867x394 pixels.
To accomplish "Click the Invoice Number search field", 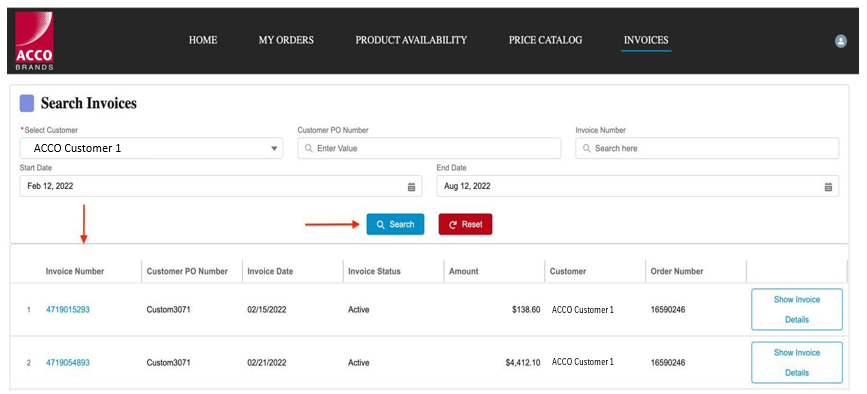I will click(x=707, y=148).
